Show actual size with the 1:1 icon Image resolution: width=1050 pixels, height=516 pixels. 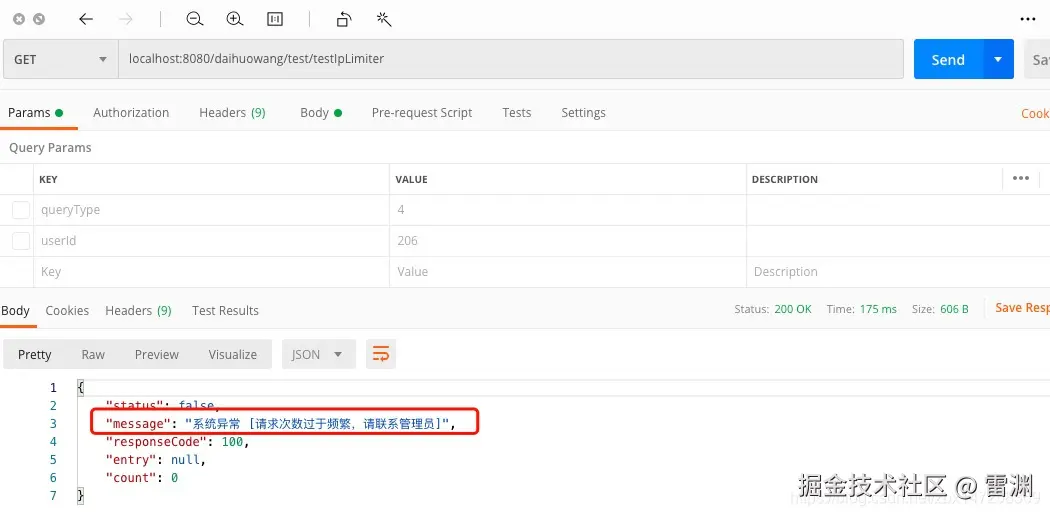275,19
